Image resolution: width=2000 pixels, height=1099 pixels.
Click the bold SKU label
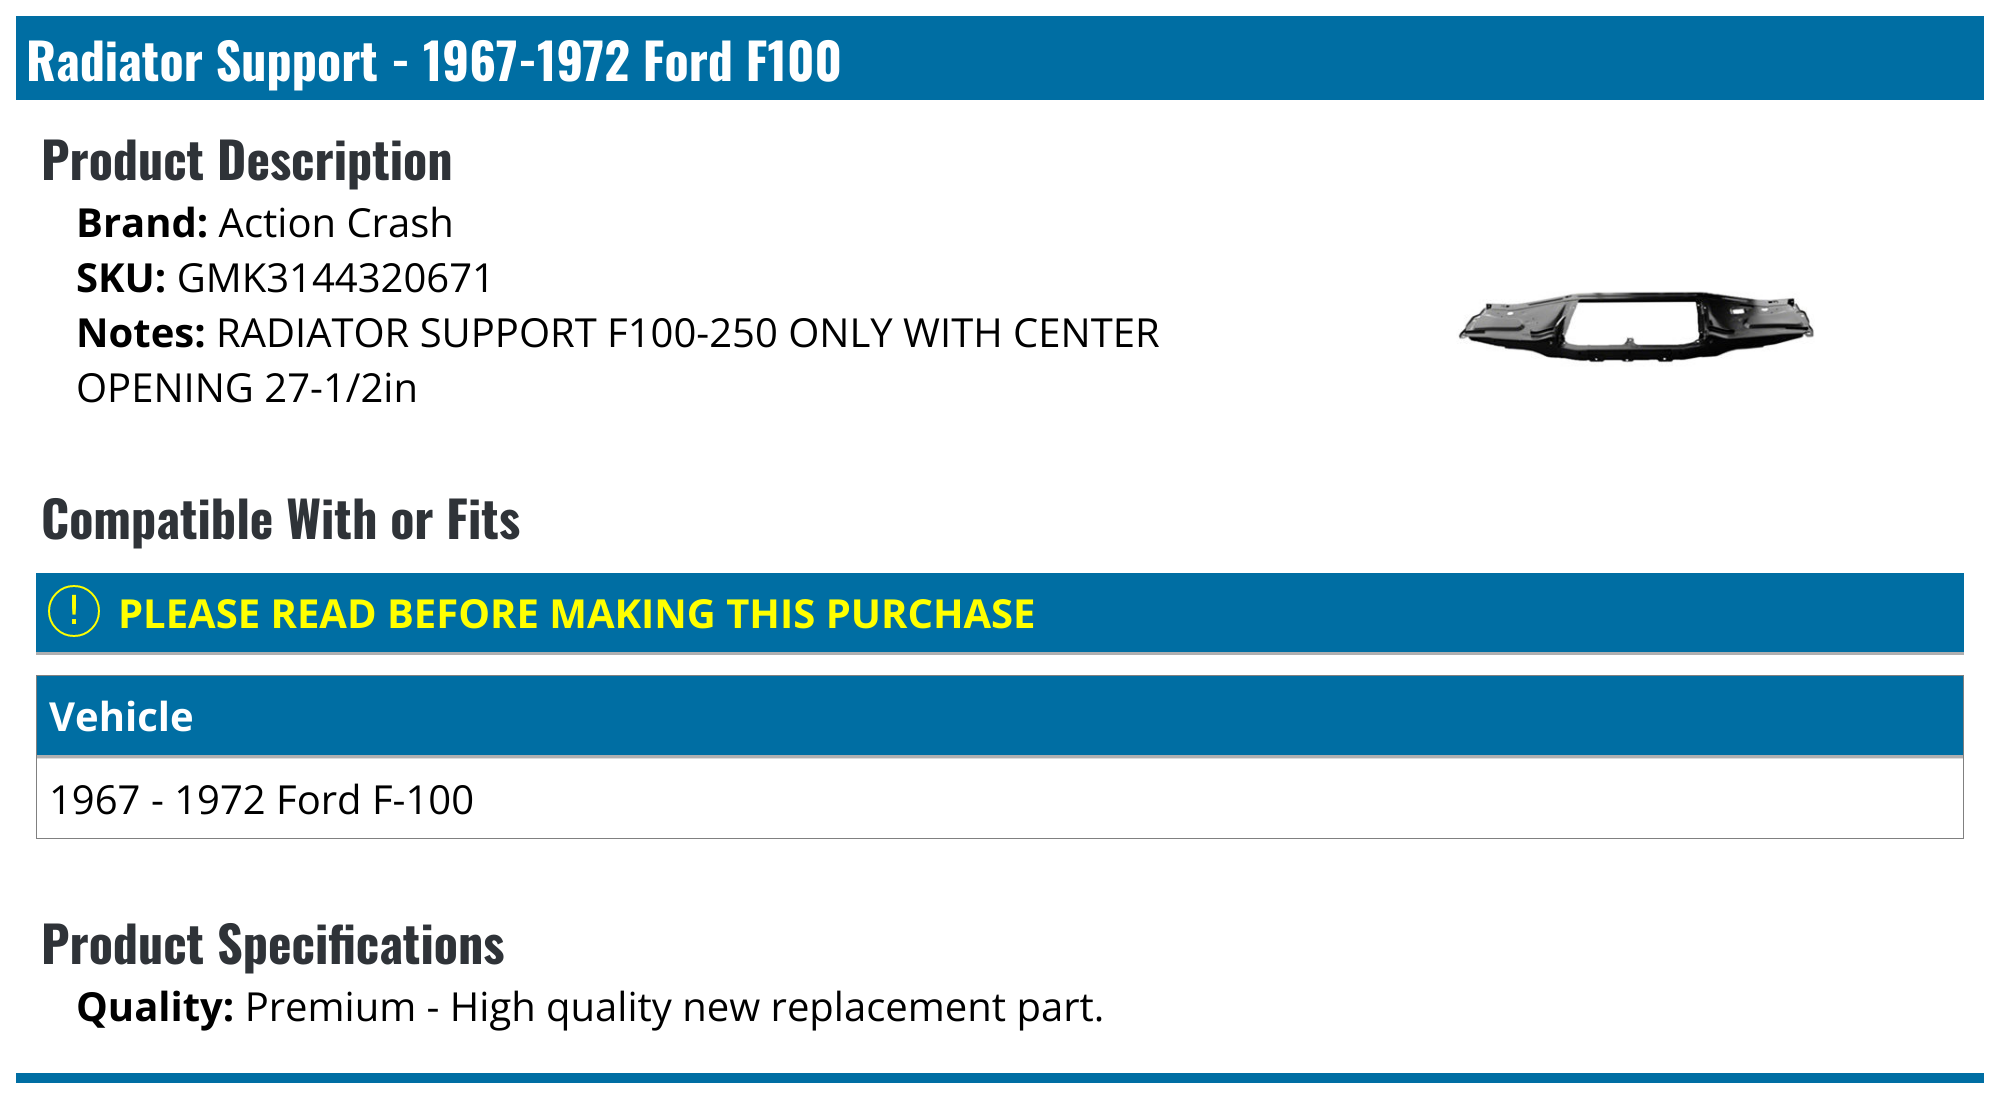121,279
